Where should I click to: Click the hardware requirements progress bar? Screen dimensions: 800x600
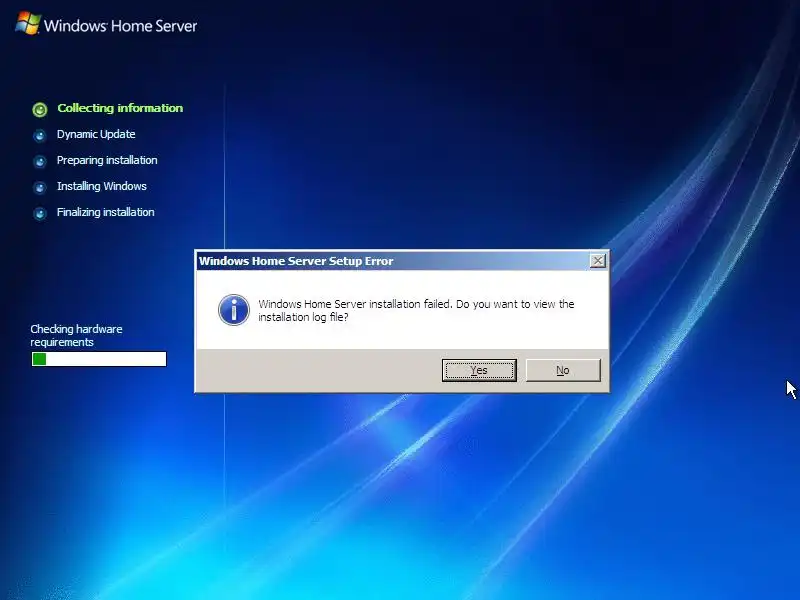pyautogui.click(x=99, y=359)
